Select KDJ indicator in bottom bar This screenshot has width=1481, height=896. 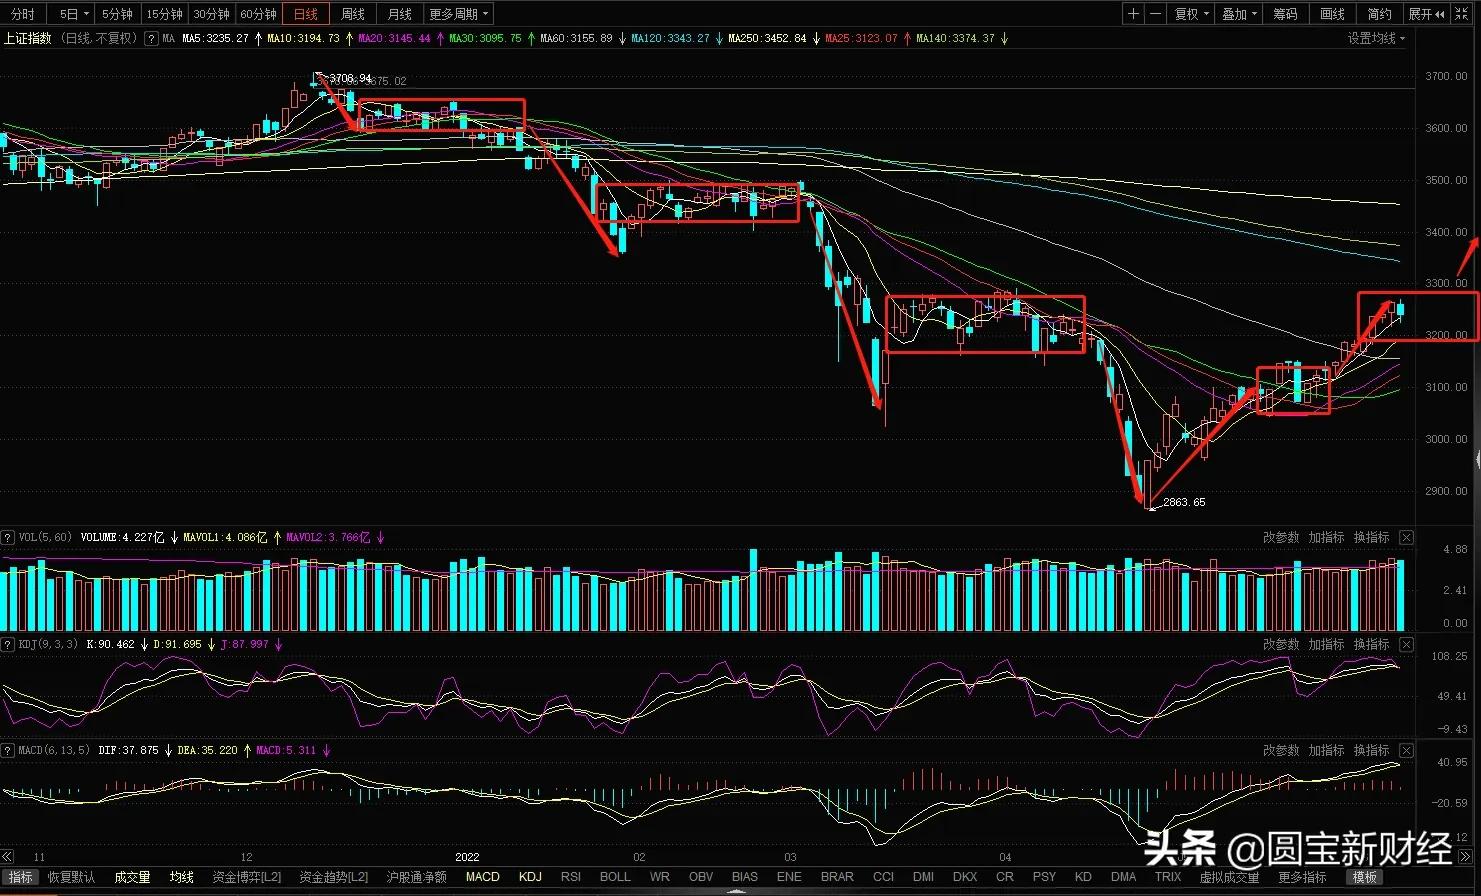[x=530, y=877]
